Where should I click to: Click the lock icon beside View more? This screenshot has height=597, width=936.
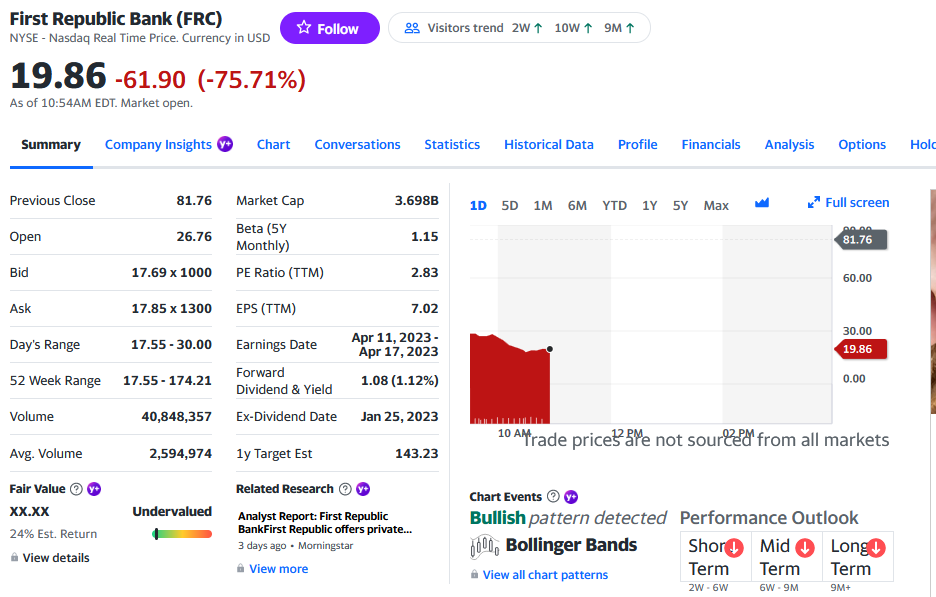pyautogui.click(x=241, y=568)
